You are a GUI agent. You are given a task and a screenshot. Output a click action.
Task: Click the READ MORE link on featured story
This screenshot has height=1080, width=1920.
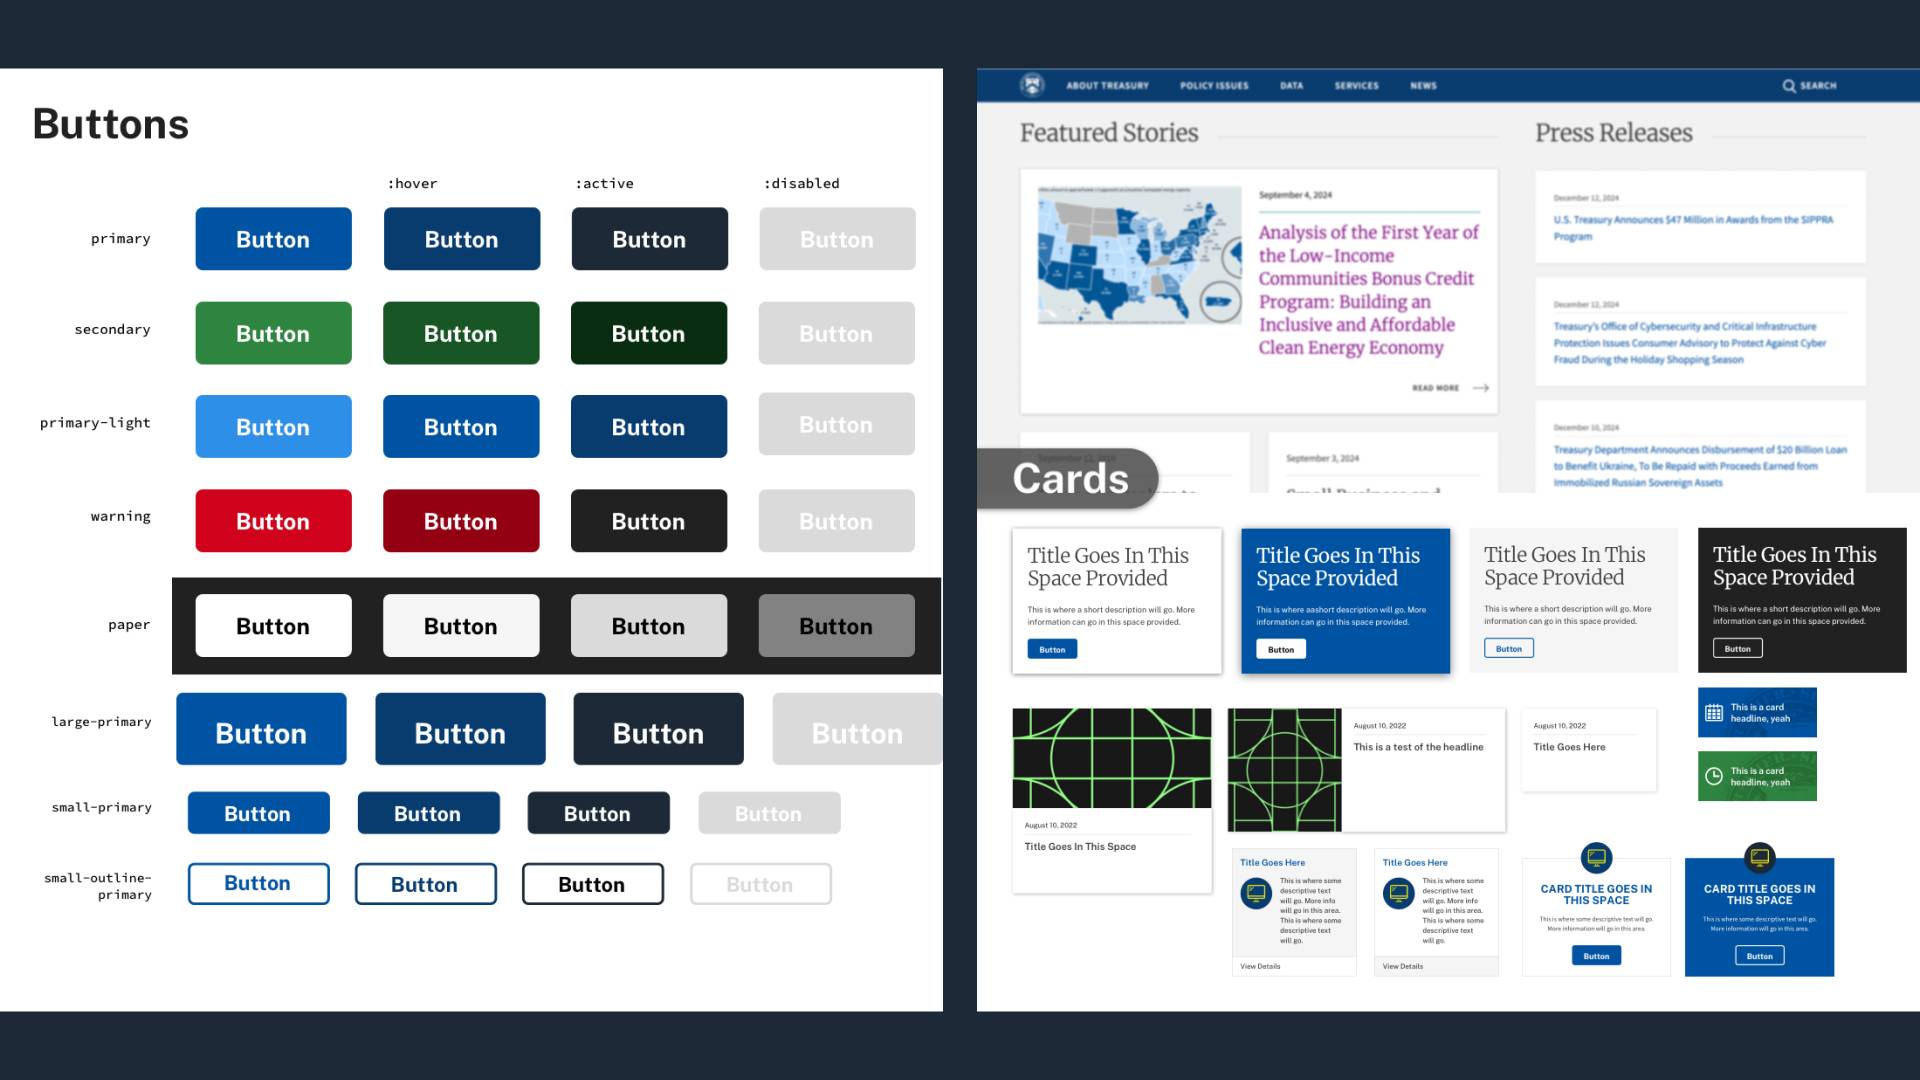[x=1437, y=388]
